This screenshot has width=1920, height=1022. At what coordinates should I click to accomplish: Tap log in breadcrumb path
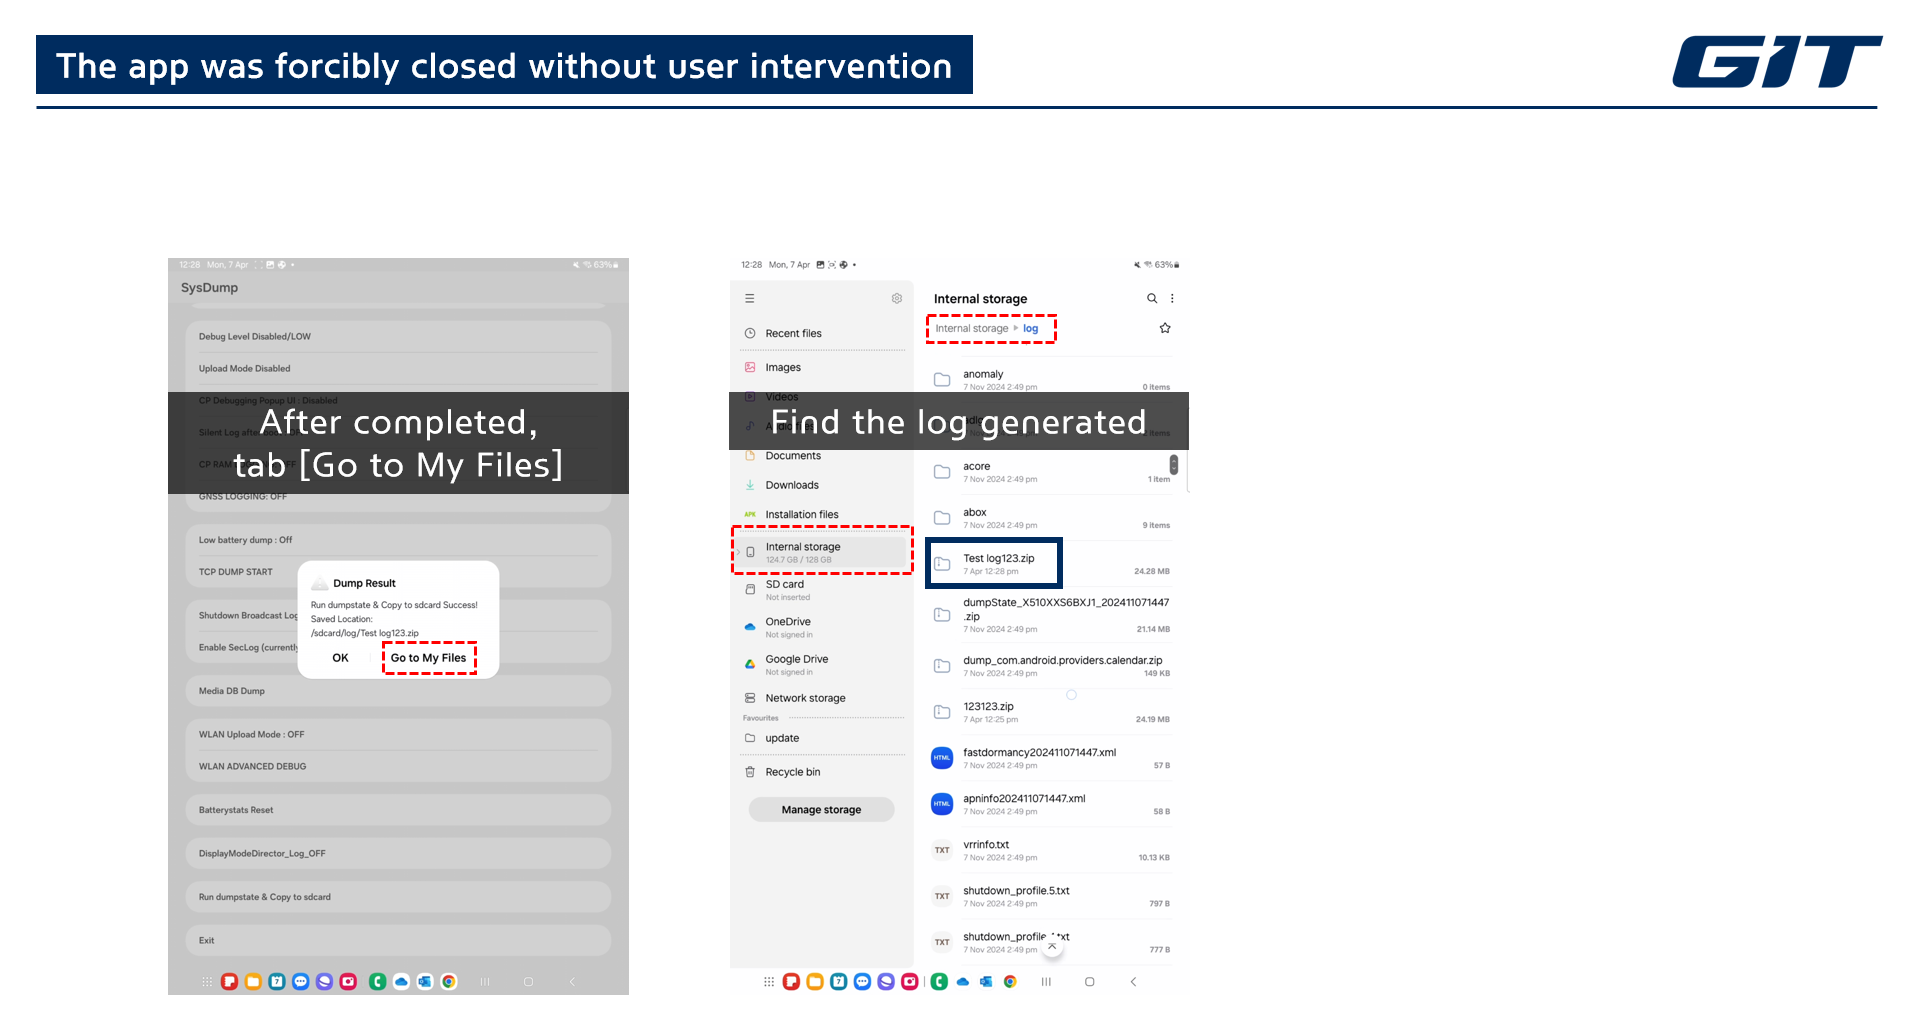1030,328
